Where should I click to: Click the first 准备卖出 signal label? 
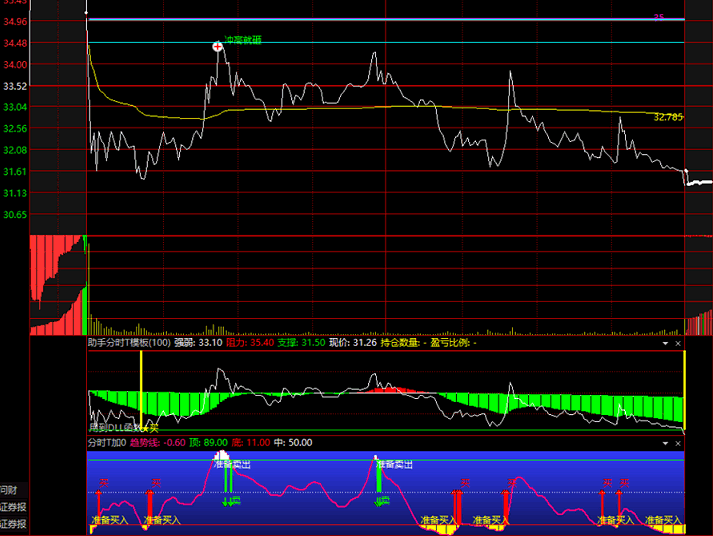point(232,464)
